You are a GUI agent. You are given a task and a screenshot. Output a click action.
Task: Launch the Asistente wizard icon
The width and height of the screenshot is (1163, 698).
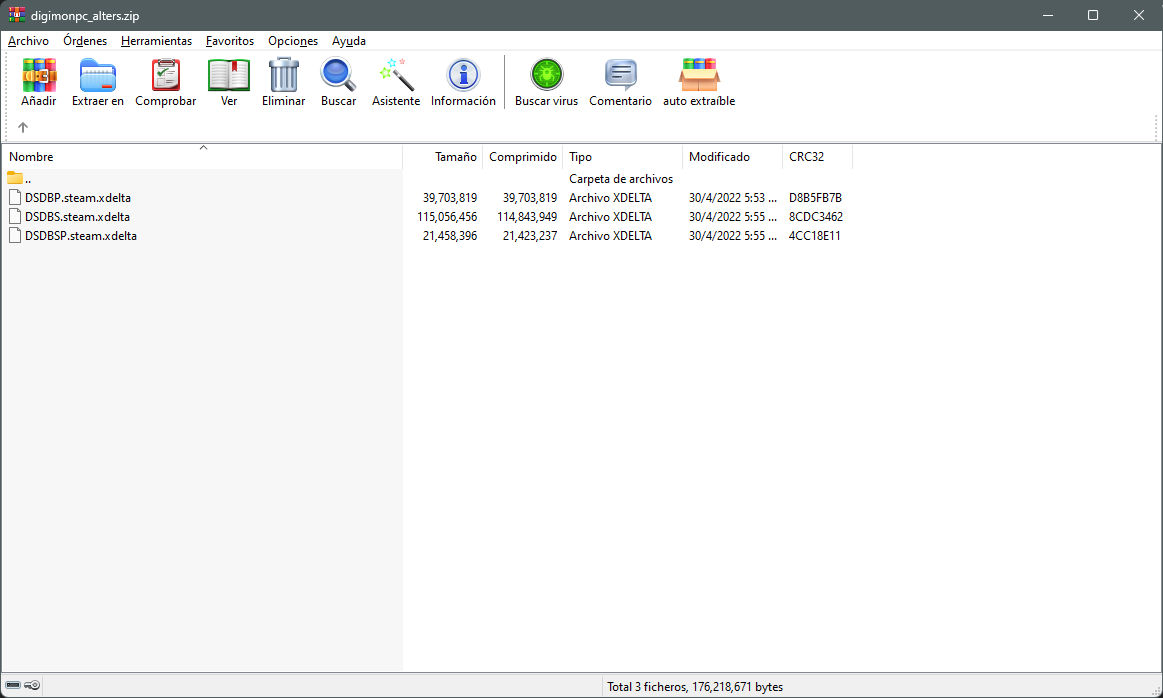pos(396,76)
